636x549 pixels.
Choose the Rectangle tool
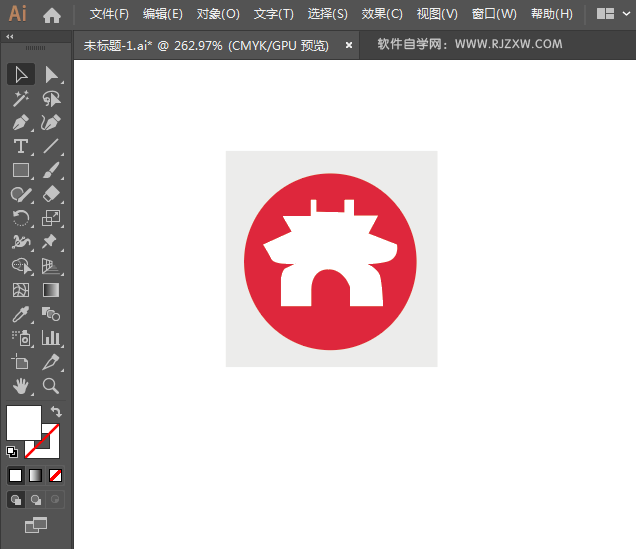click(x=21, y=170)
